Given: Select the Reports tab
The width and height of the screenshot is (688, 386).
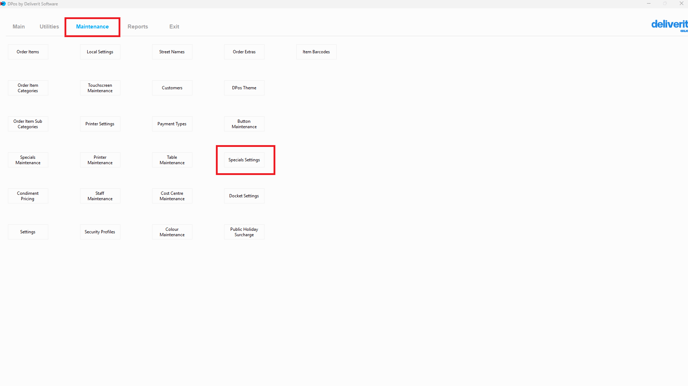Looking at the screenshot, I should click(x=138, y=27).
